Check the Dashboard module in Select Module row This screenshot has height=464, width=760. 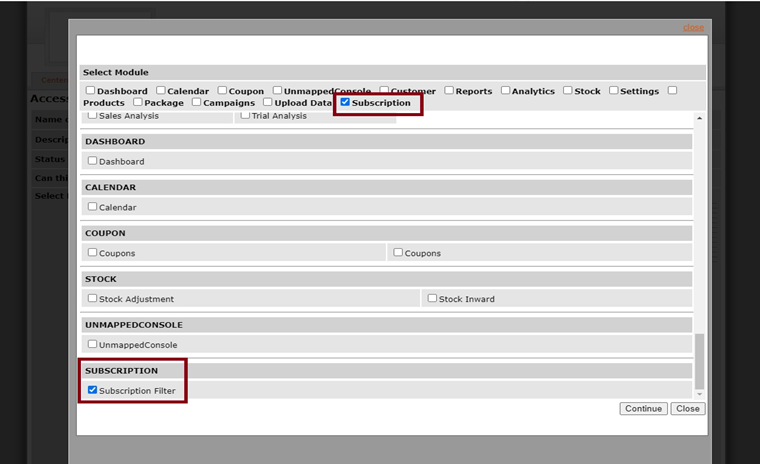point(90,90)
